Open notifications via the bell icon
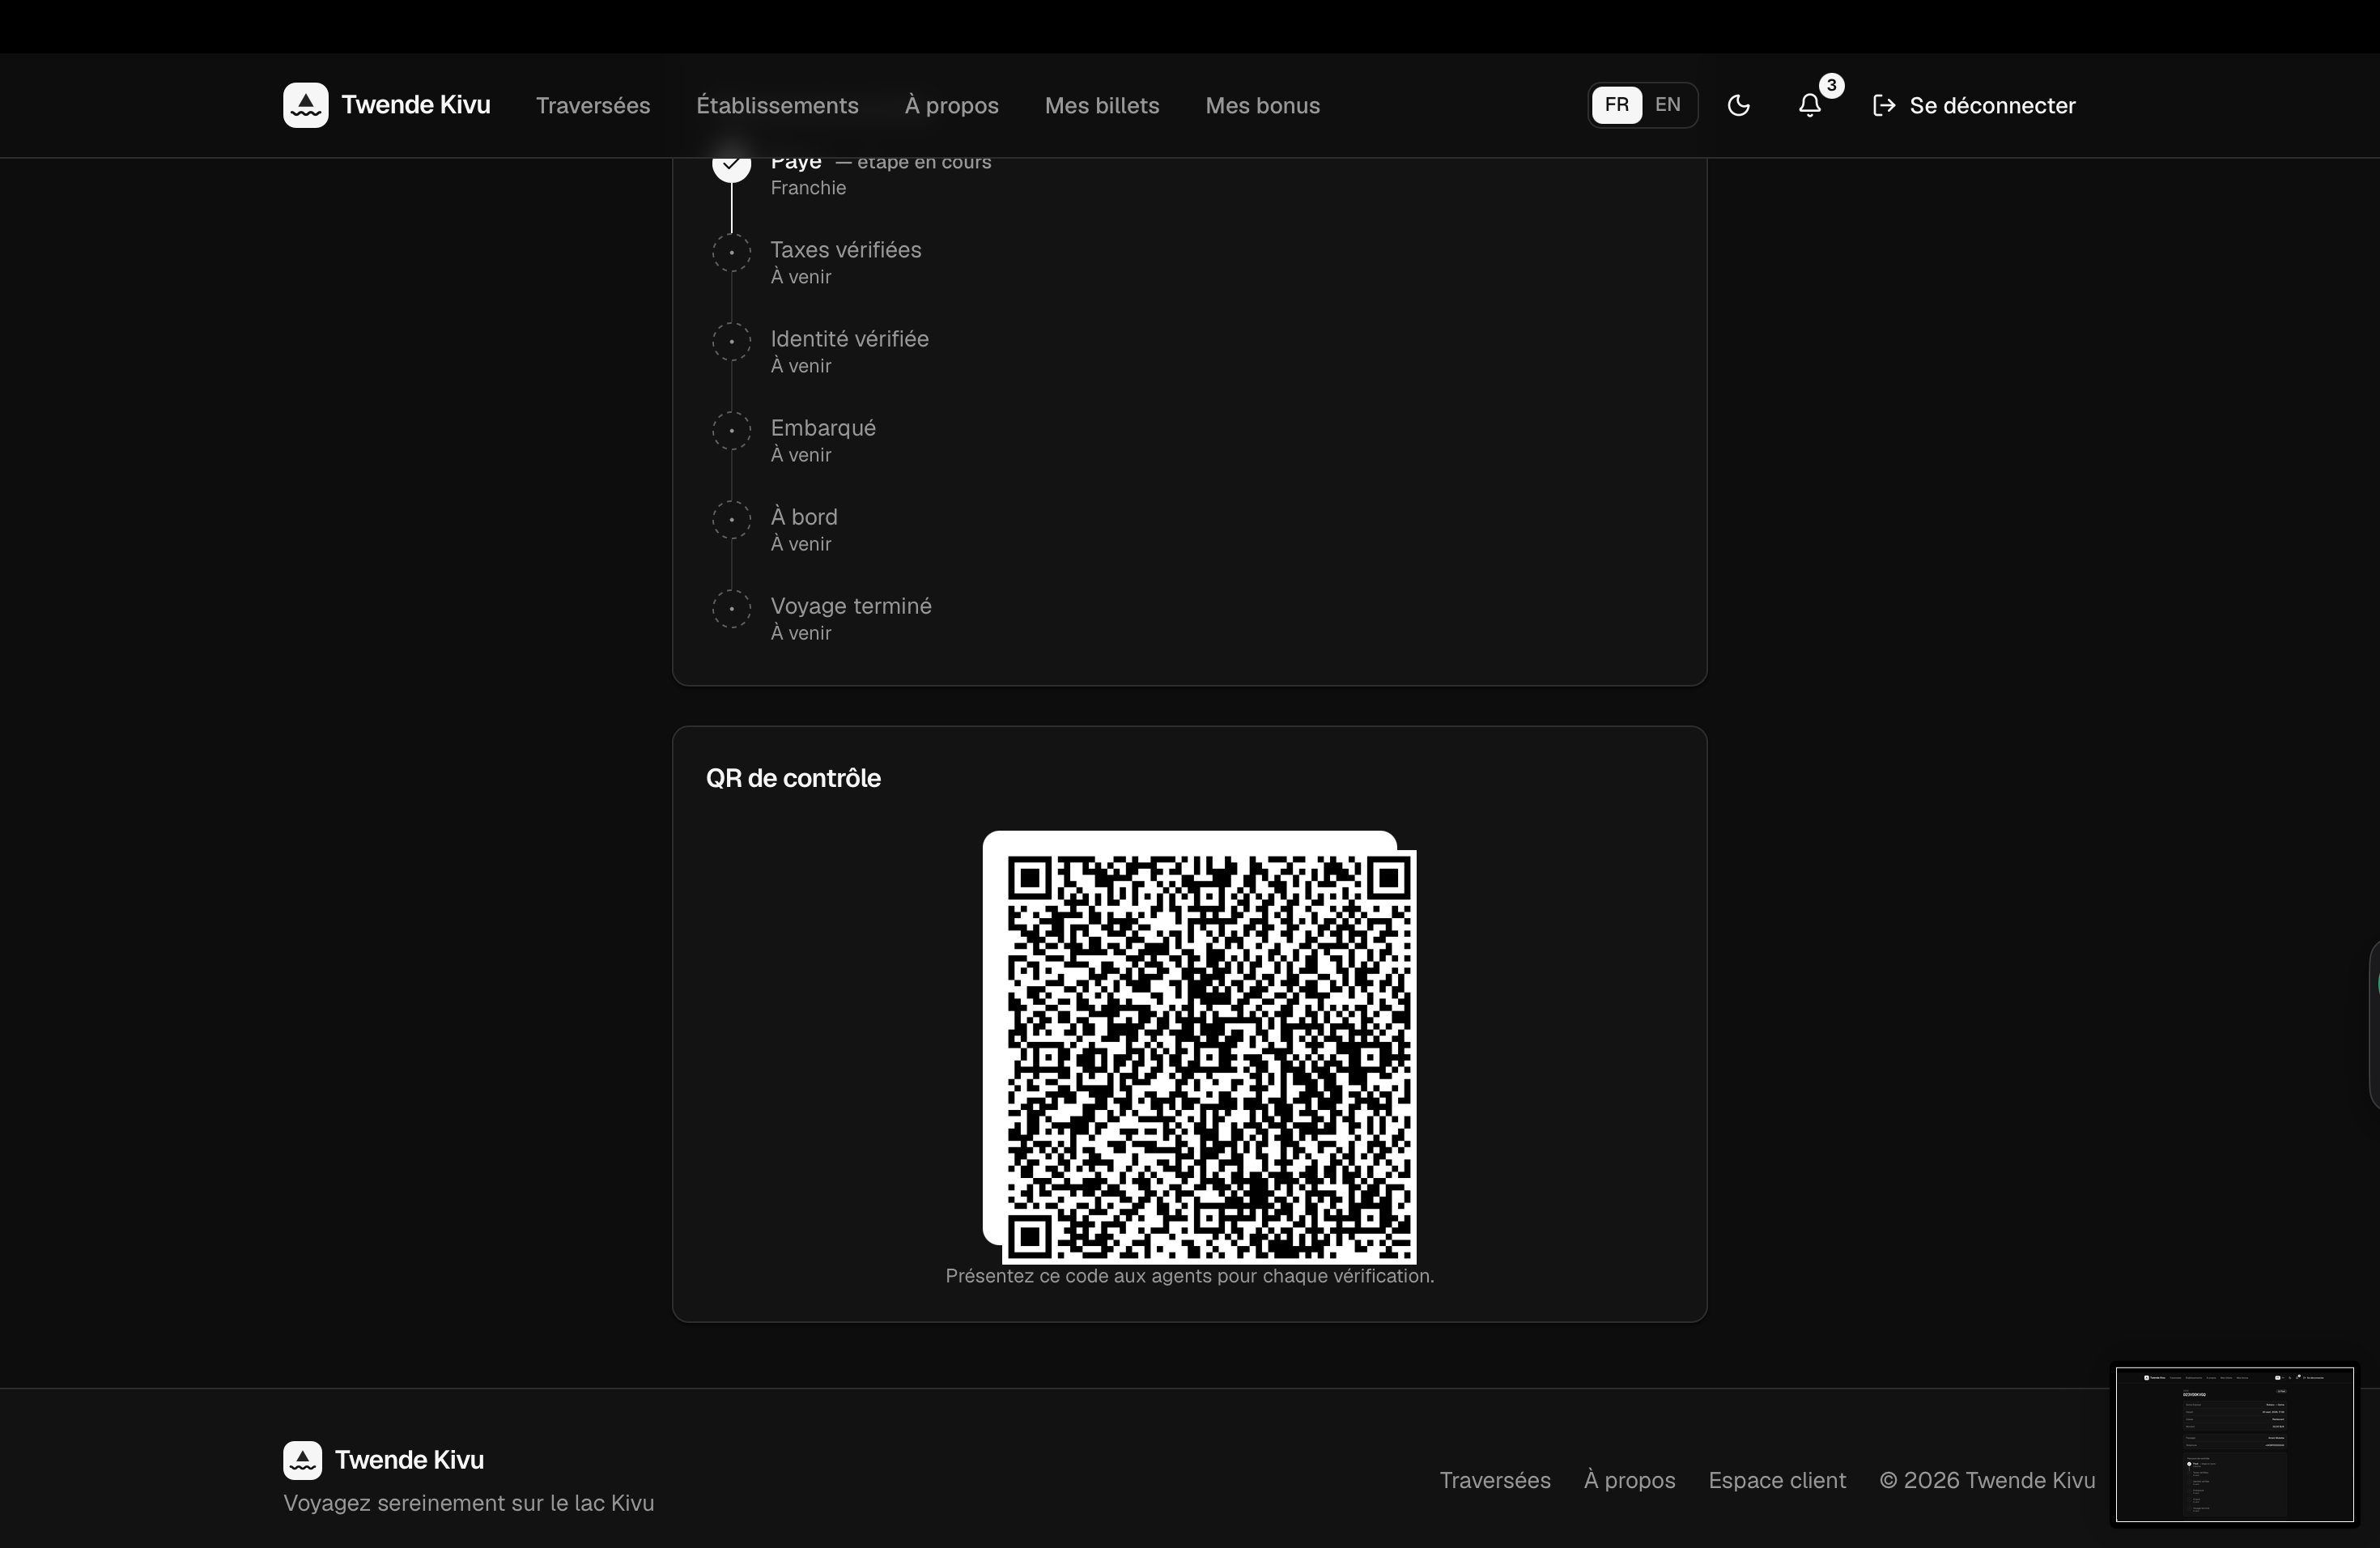Screen dimensions: 2380x1548 (x=1810, y=105)
